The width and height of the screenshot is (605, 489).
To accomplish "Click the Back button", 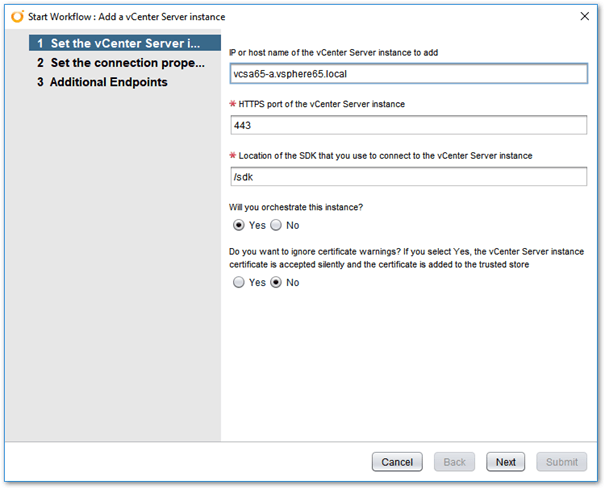I will [x=454, y=462].
